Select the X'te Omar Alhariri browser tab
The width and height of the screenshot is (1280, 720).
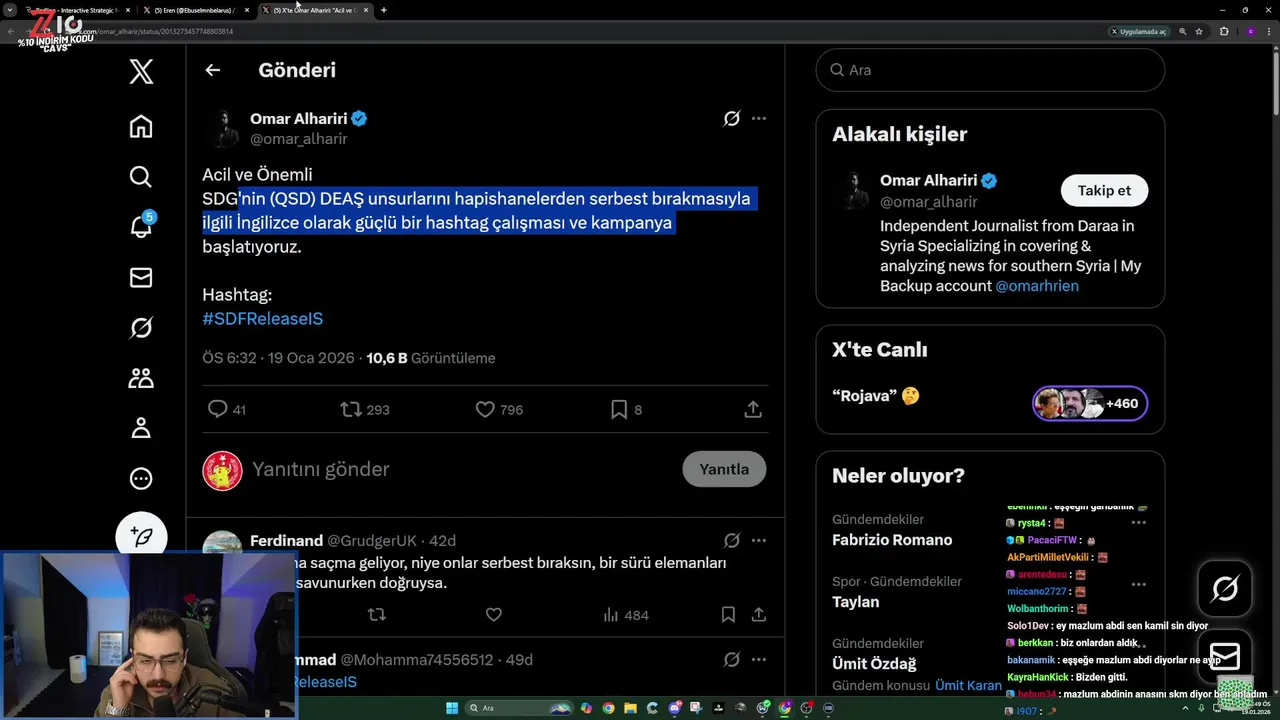(x=315, y=10)
